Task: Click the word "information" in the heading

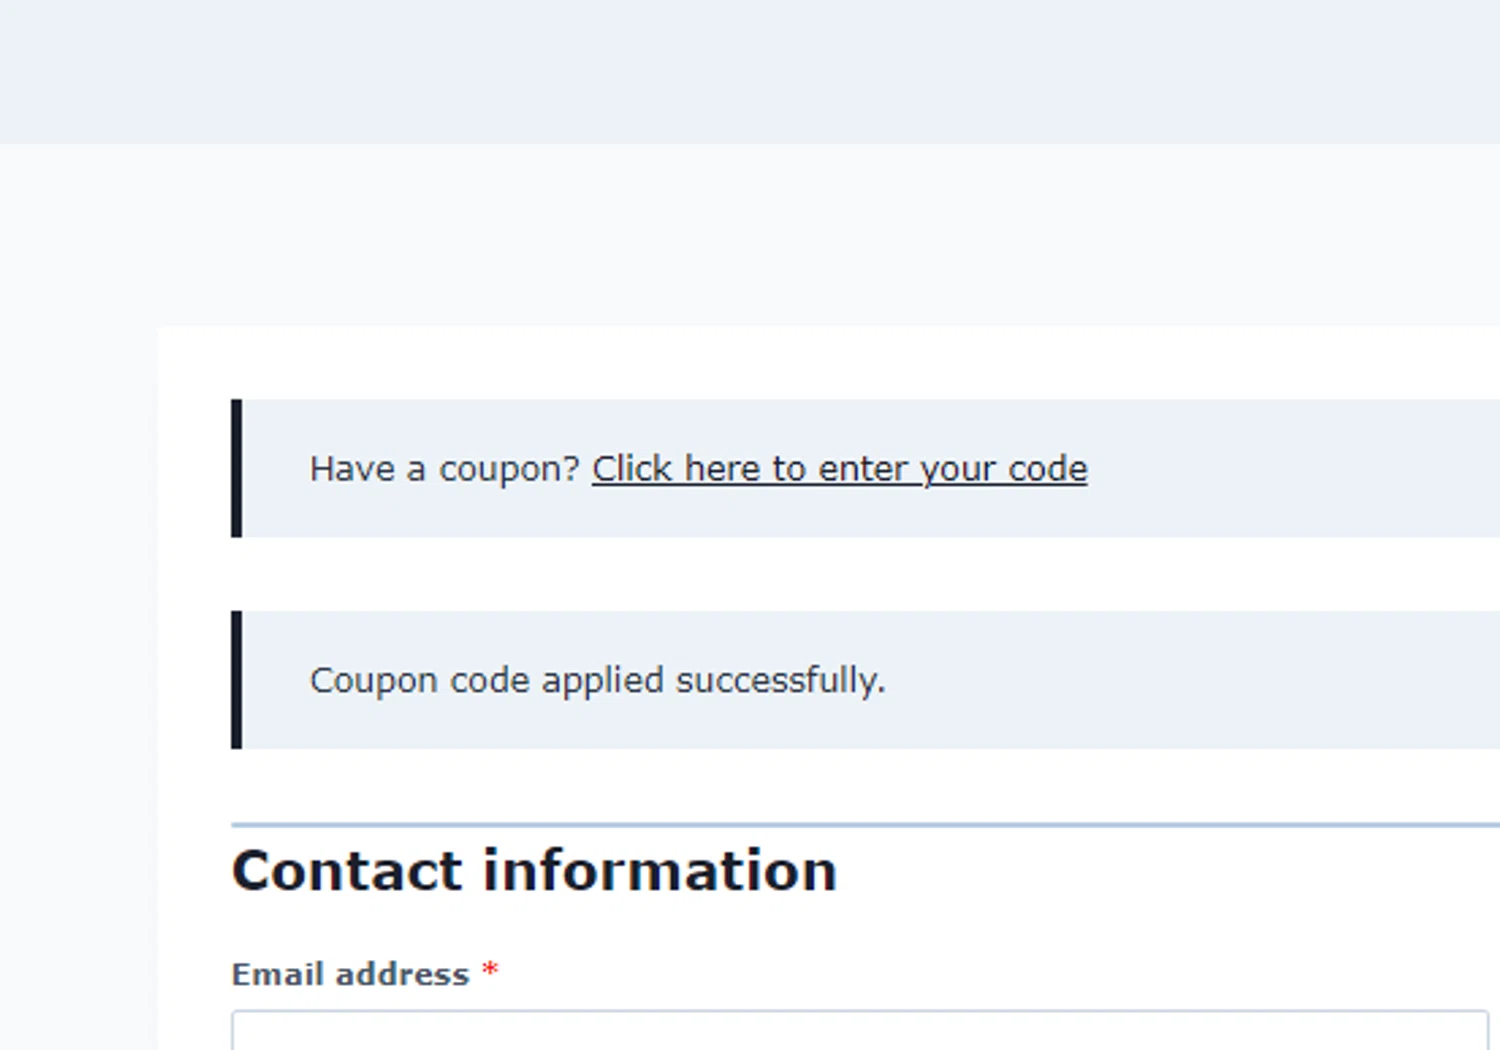Action: pos(660,870)
